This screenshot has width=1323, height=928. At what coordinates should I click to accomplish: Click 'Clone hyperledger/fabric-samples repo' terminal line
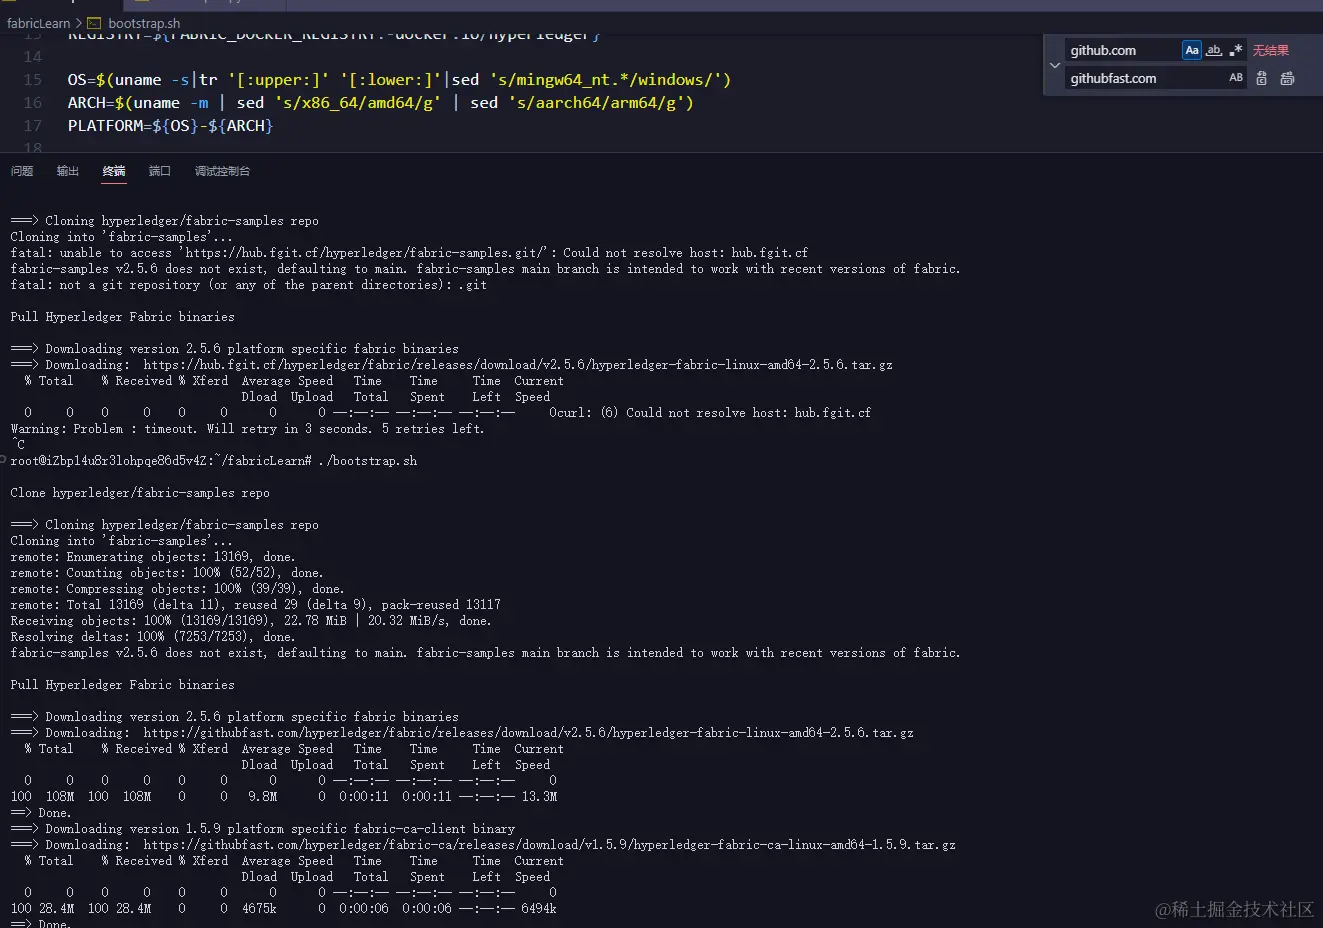(x=140, y=493)
